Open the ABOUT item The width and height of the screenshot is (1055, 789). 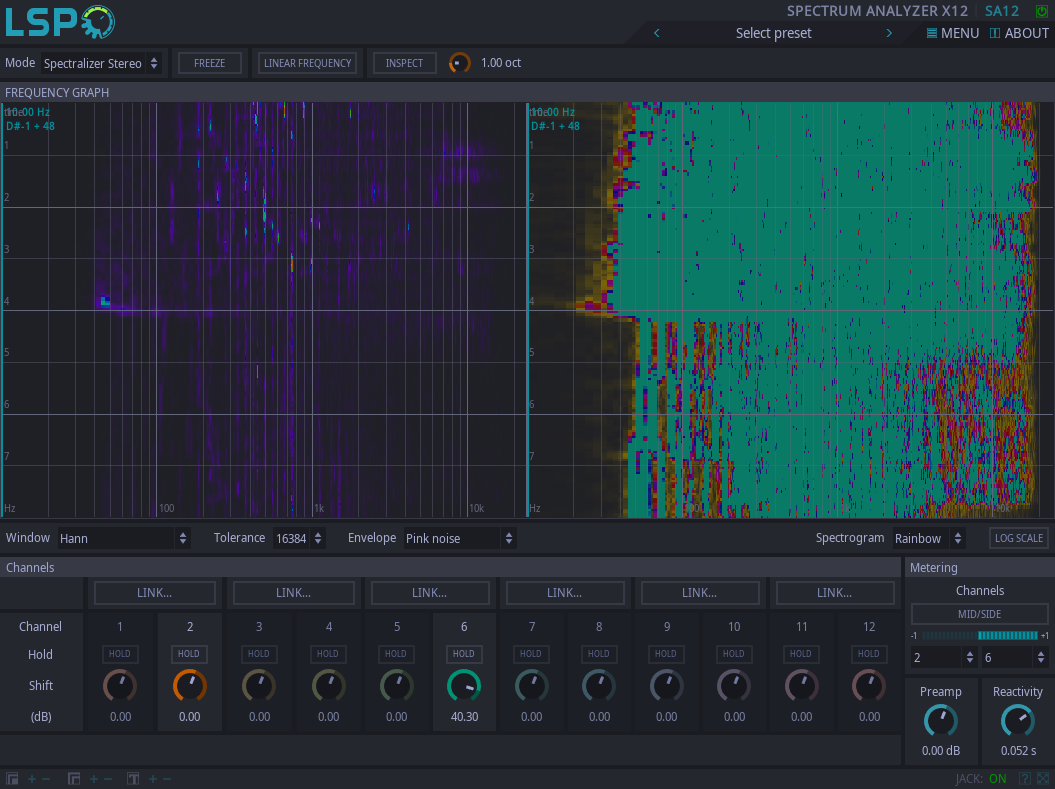coord(1019,33)
